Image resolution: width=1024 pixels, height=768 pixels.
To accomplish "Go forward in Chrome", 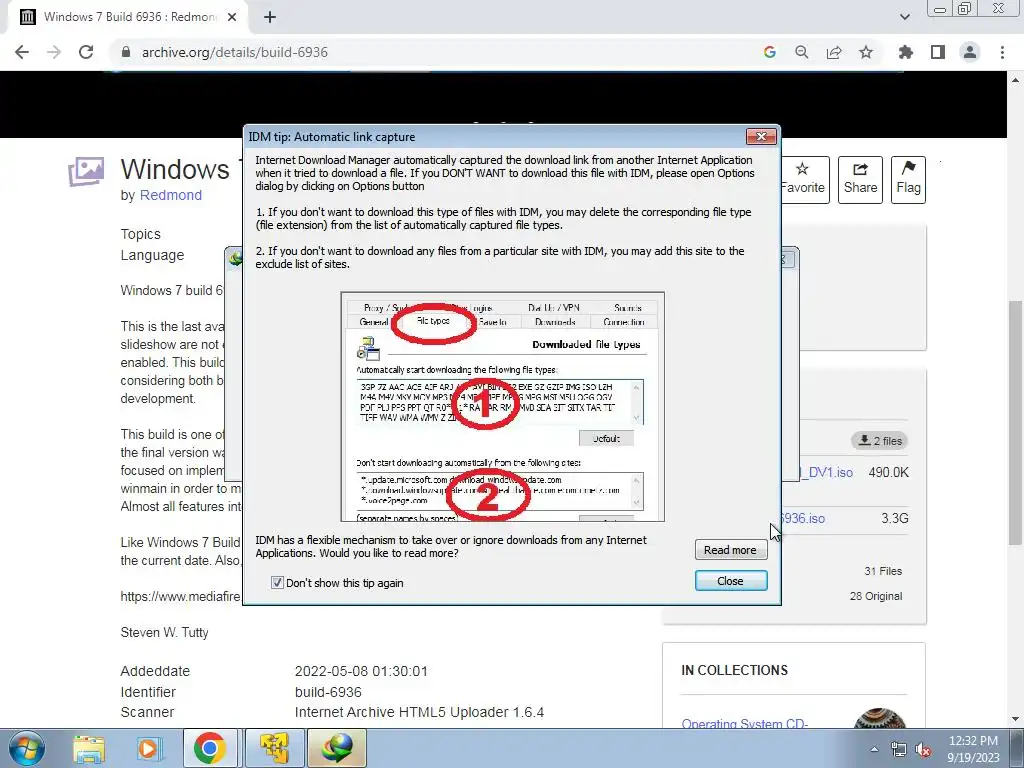I will [54, 52].
